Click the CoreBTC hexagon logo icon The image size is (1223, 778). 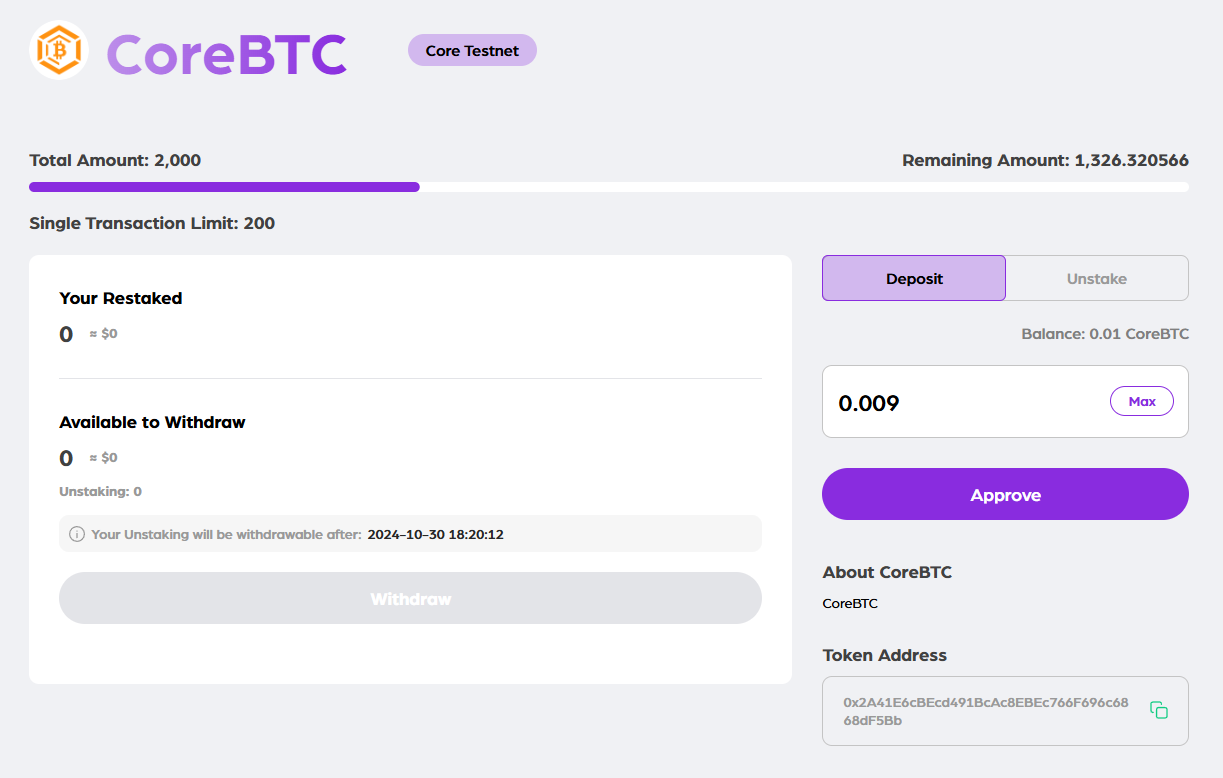click(59, 51)
